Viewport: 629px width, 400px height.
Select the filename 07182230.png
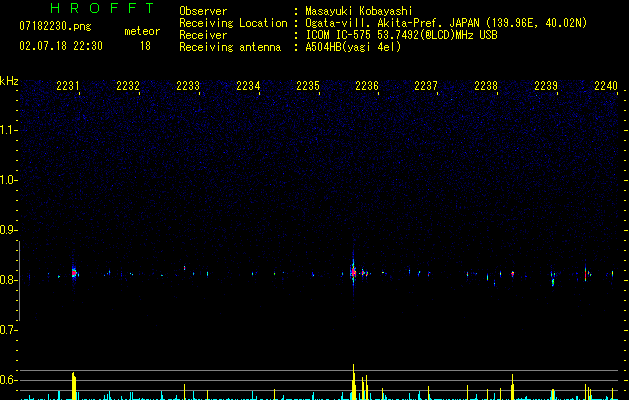pos(55,26)
